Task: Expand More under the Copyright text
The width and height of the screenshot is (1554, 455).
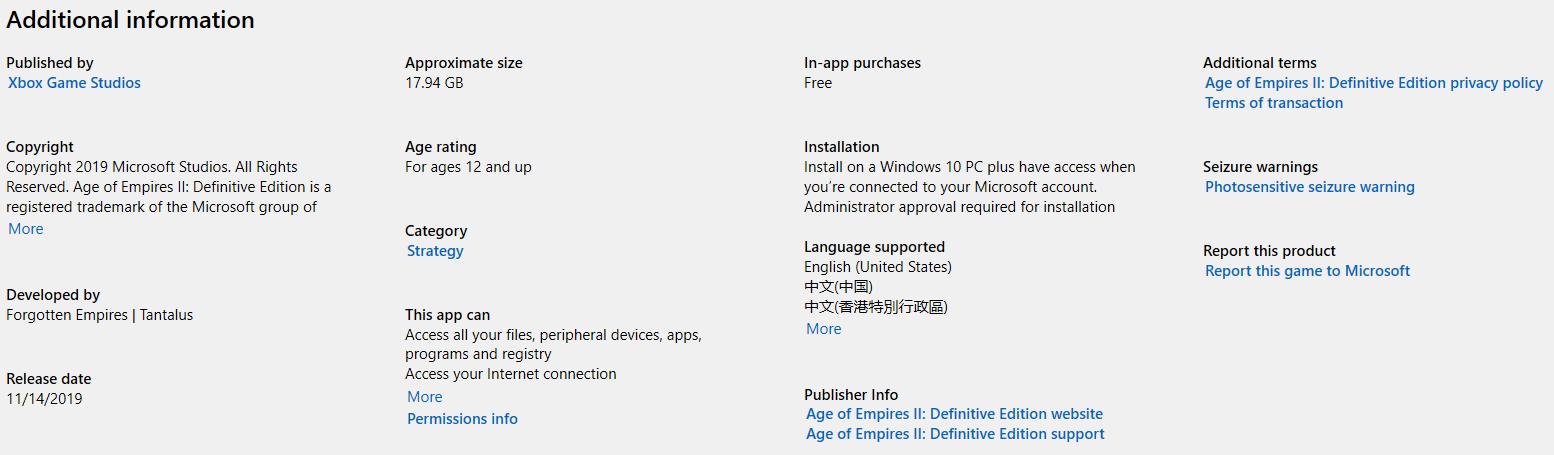Action: [x=26, y=229]
